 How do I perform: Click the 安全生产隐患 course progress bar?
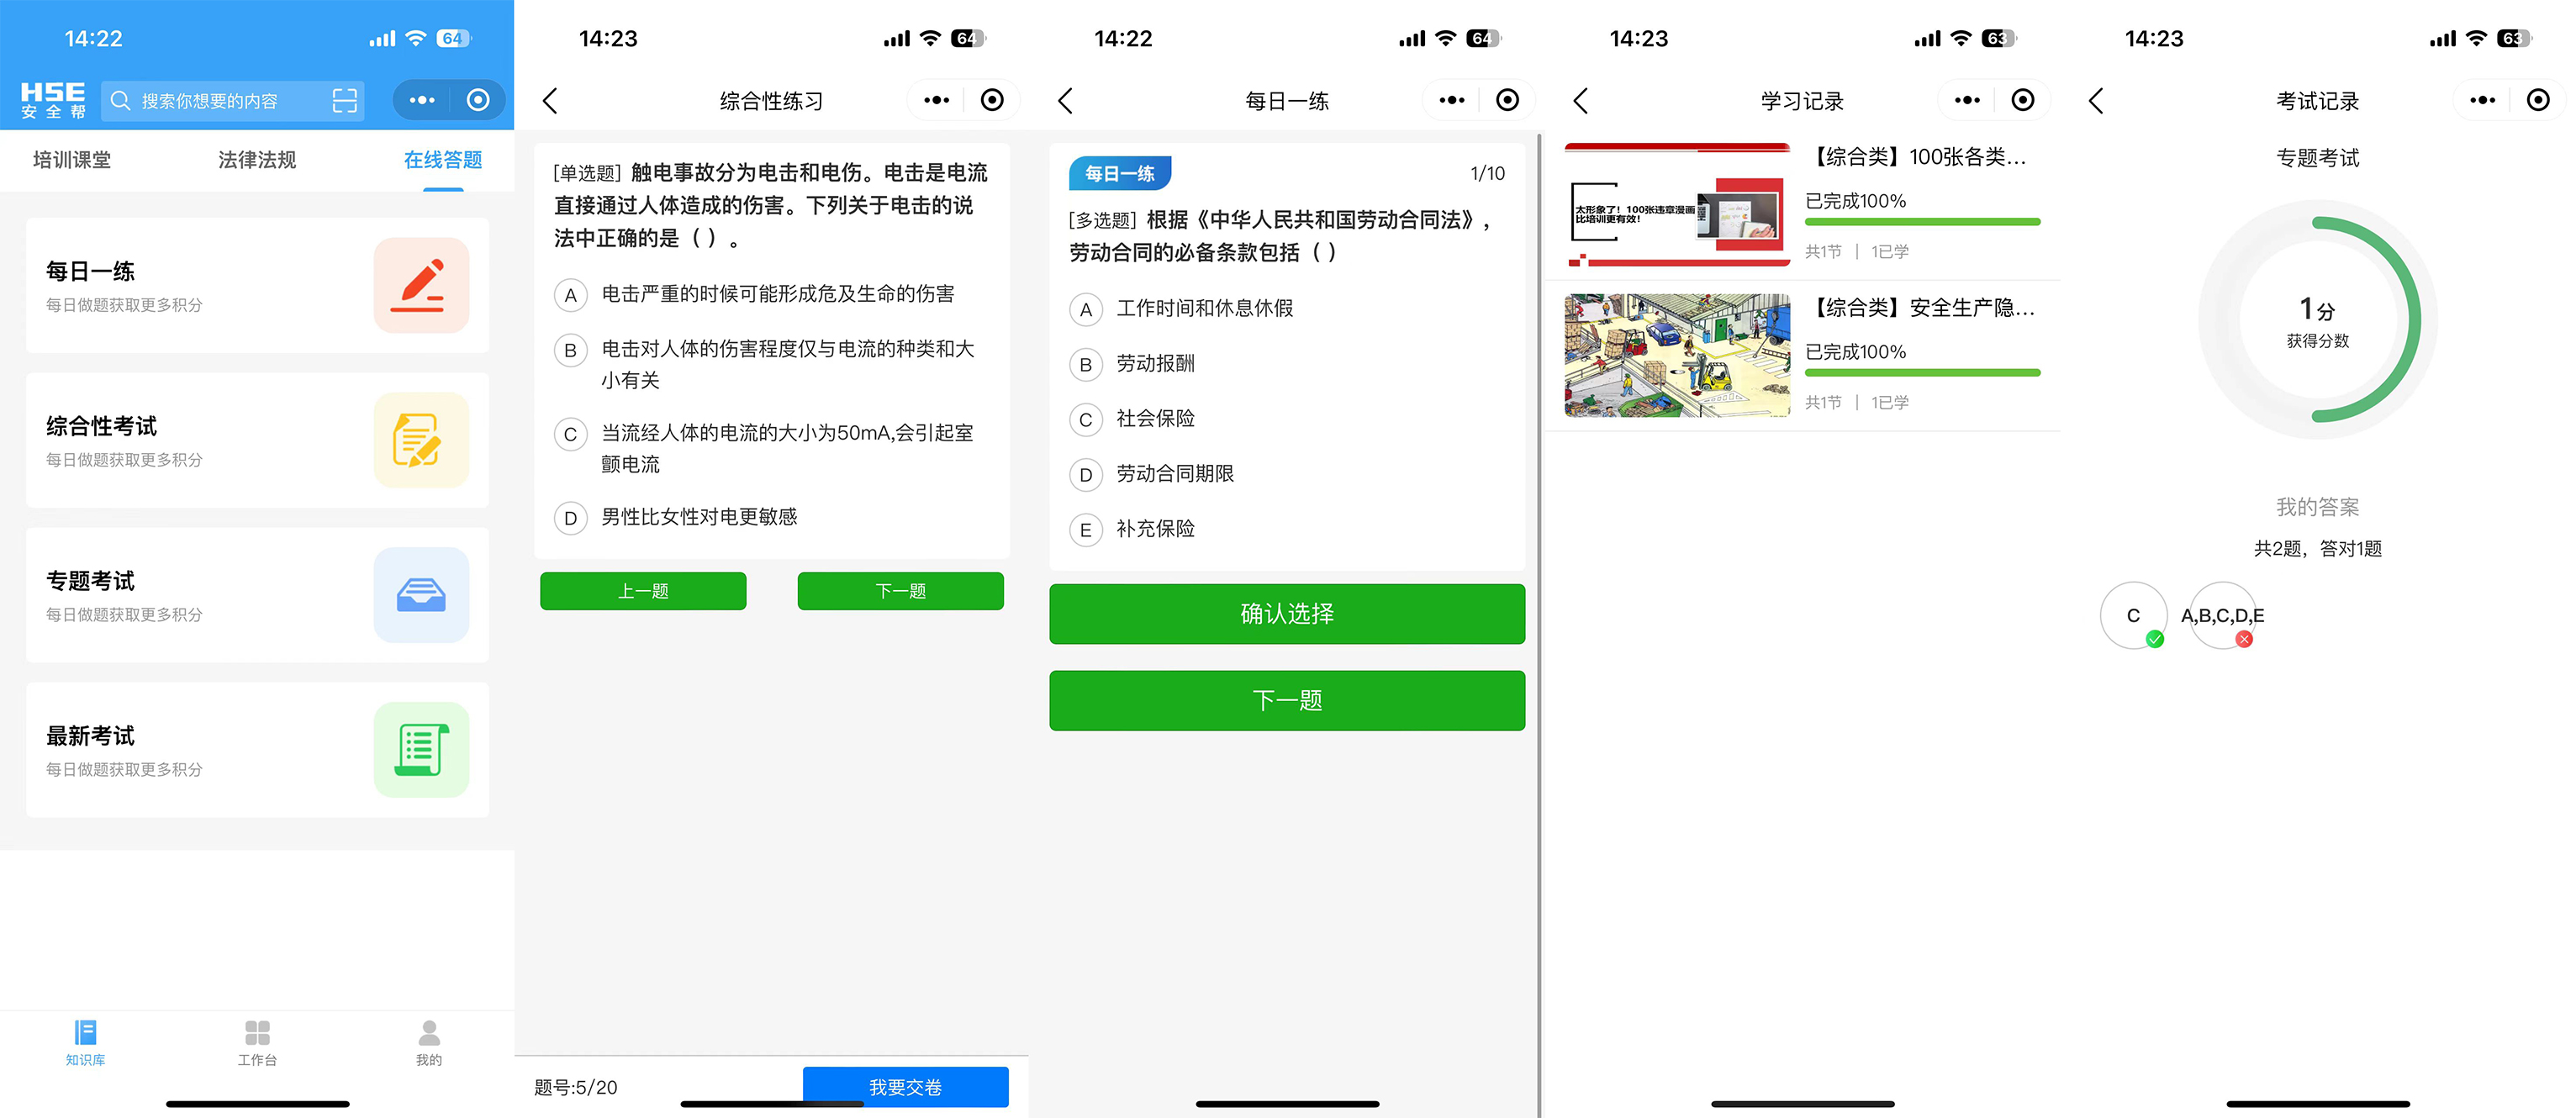pyautogui.click(x=1921, y=373)
